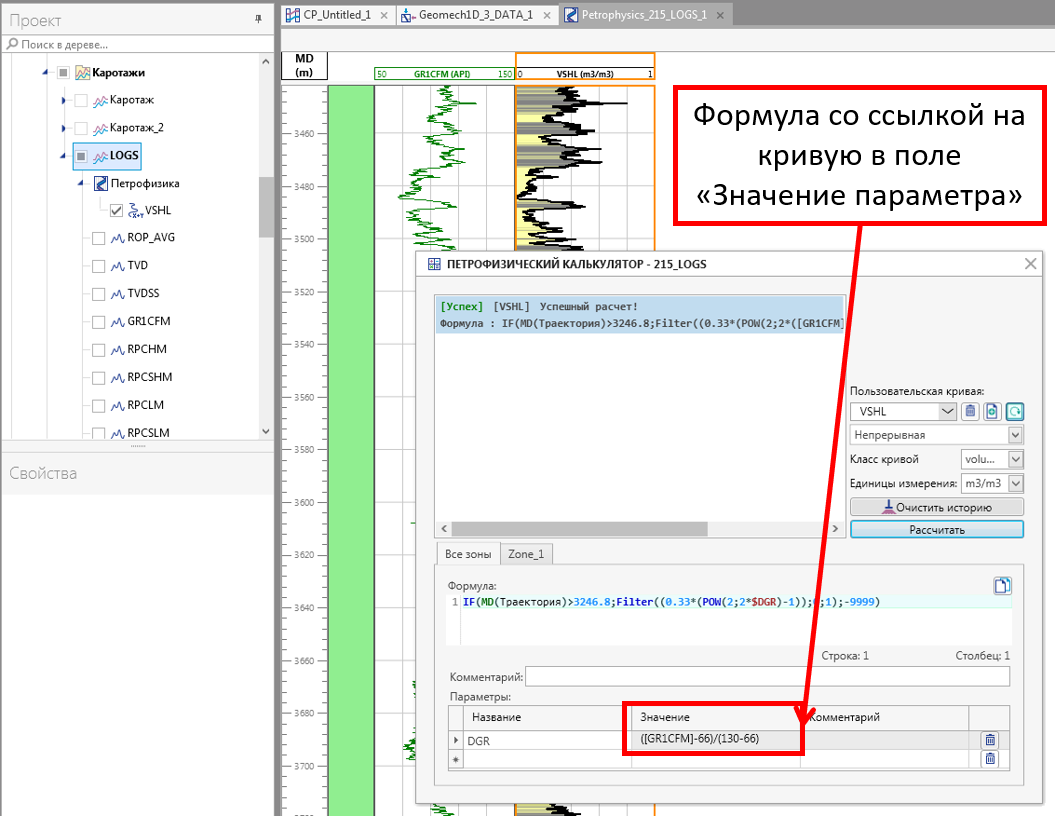Delete the user curve VSHL trash icon
1055x816 pixels.
970,411
